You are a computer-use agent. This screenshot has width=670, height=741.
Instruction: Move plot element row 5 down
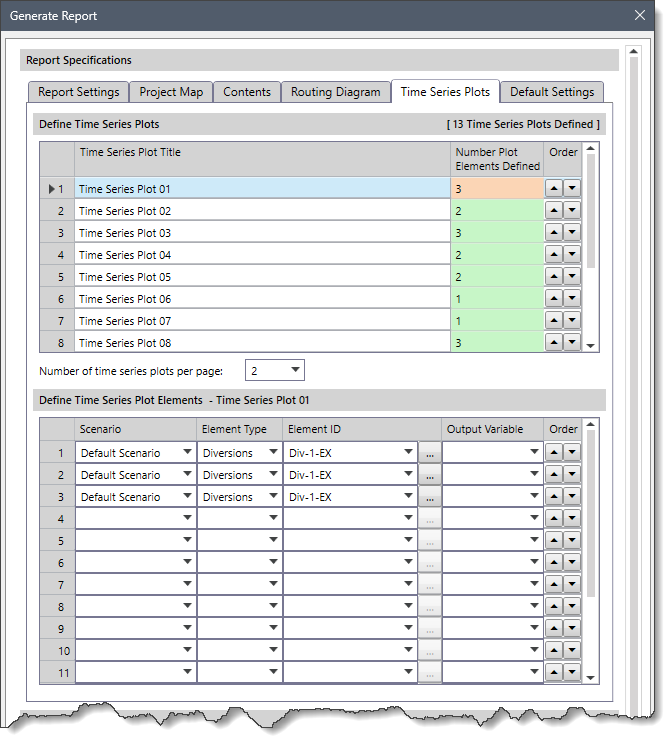point(572,540)
